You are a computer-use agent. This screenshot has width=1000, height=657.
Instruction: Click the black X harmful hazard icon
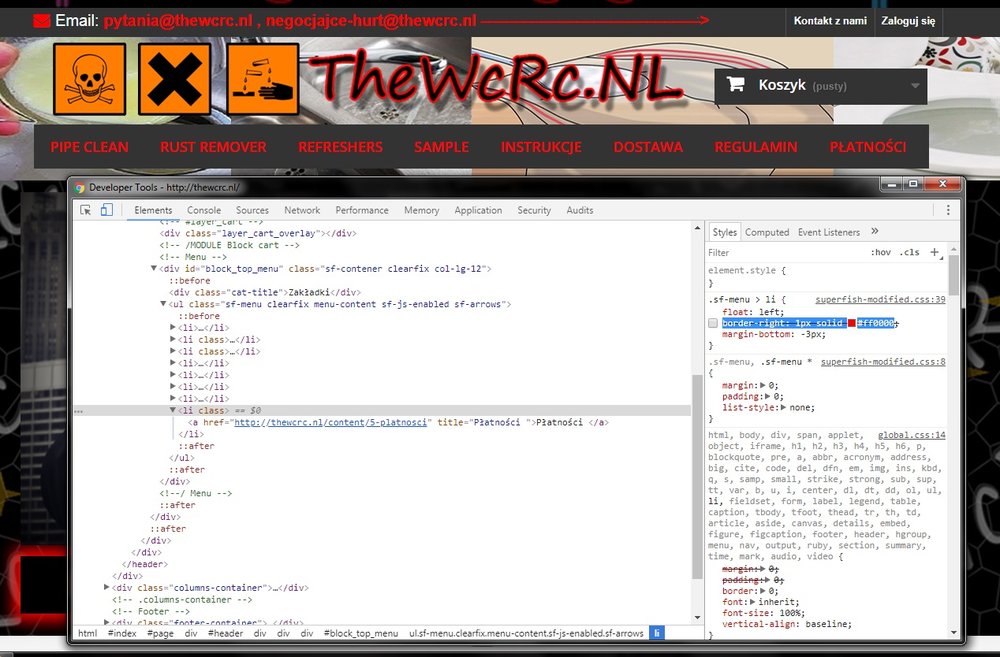click(174, 79)
